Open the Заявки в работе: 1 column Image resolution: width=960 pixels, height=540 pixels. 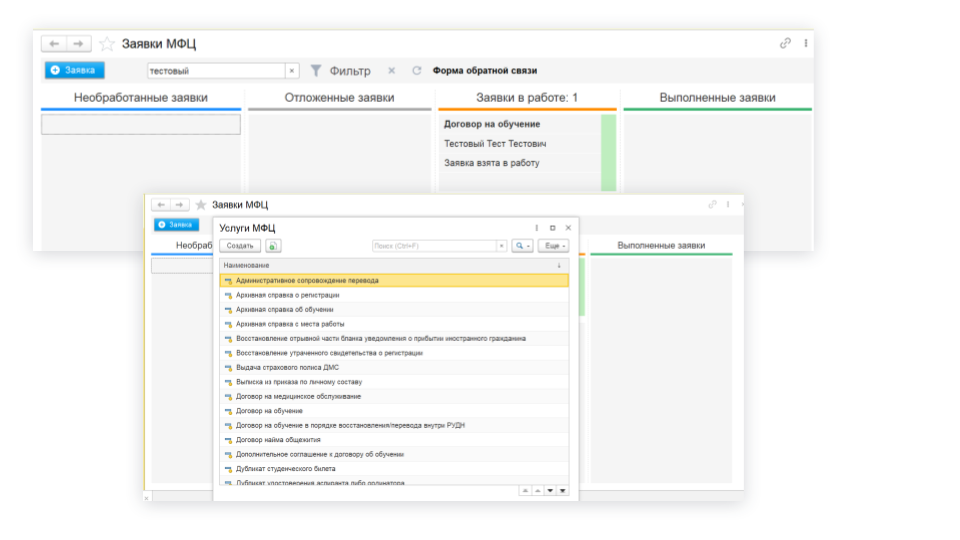tap(527, 98)
